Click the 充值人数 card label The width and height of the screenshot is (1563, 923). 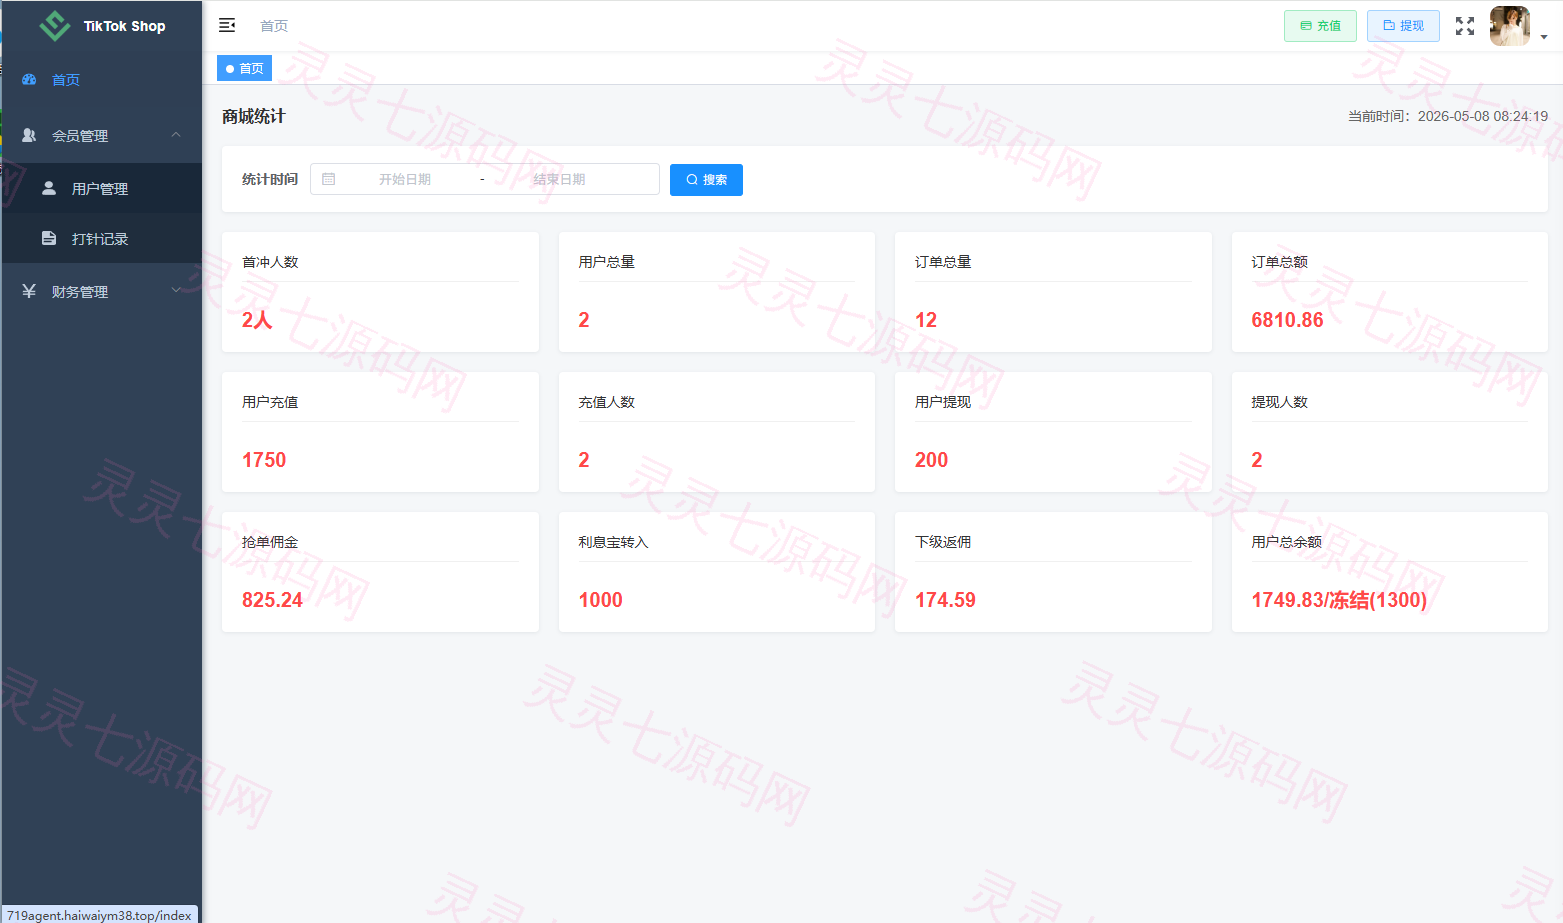(606, 402)
